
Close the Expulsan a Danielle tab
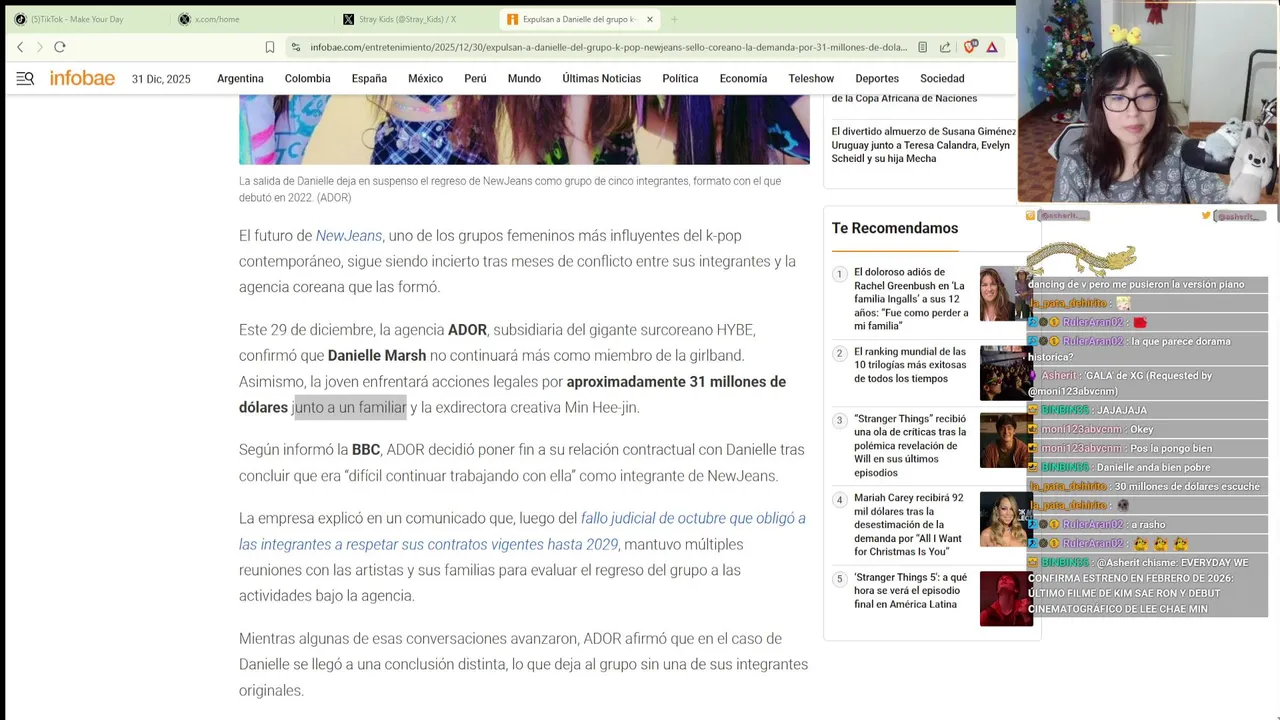click(649, 19)
